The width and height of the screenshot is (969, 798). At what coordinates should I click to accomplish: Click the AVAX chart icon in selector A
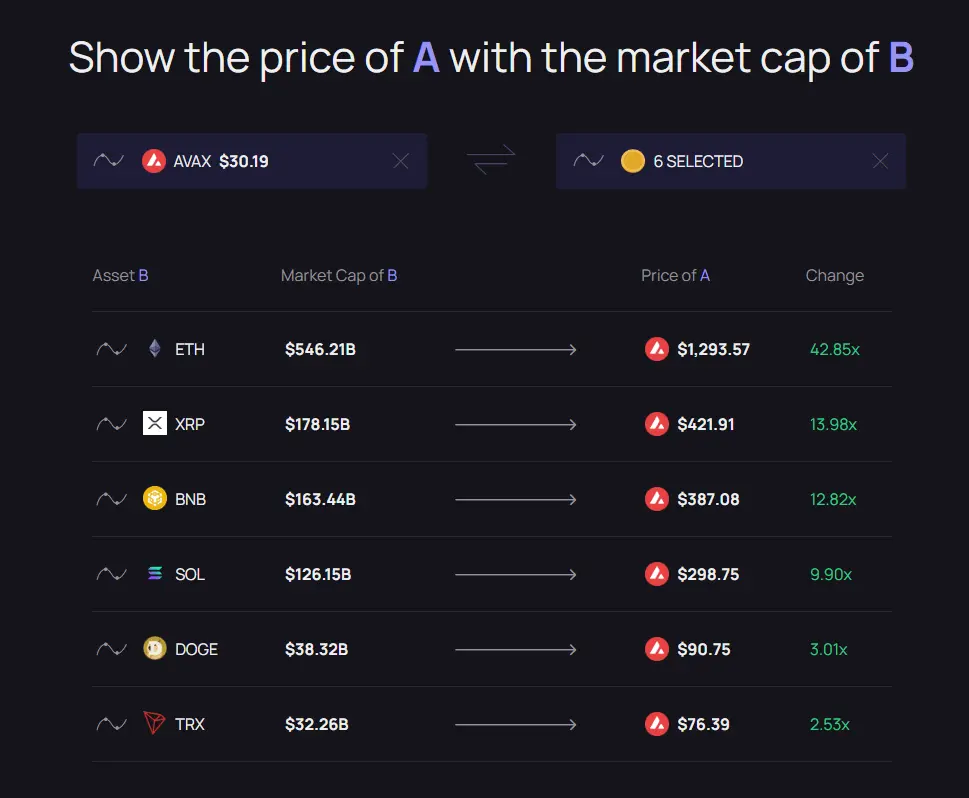tap(109, 161)
